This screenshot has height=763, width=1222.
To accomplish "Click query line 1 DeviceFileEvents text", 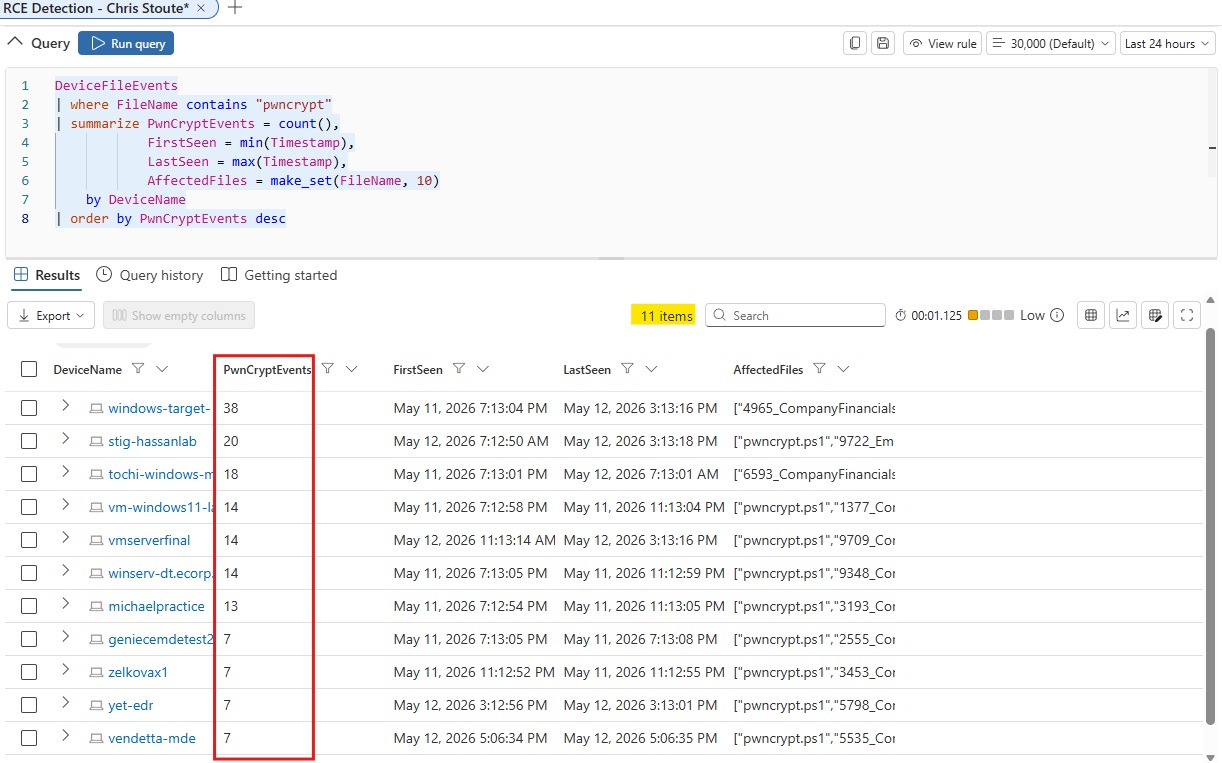I will pyautogui.click(x=116, y=85).
